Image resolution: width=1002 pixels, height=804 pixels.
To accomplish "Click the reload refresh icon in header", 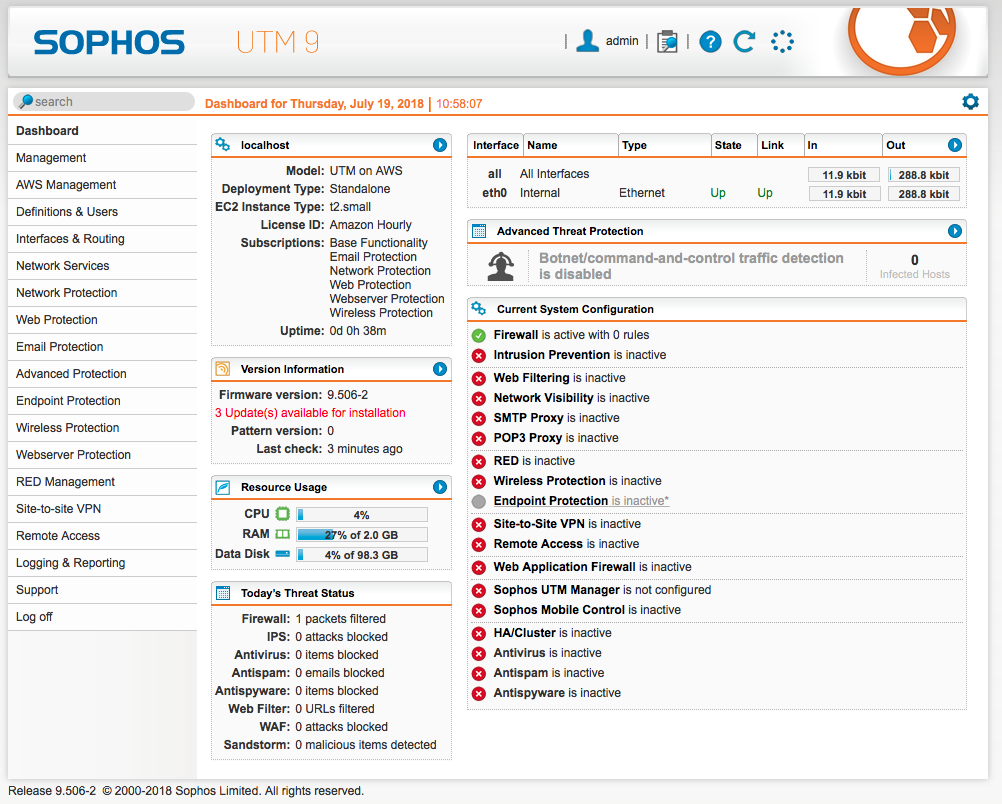I will pos(744,42).
